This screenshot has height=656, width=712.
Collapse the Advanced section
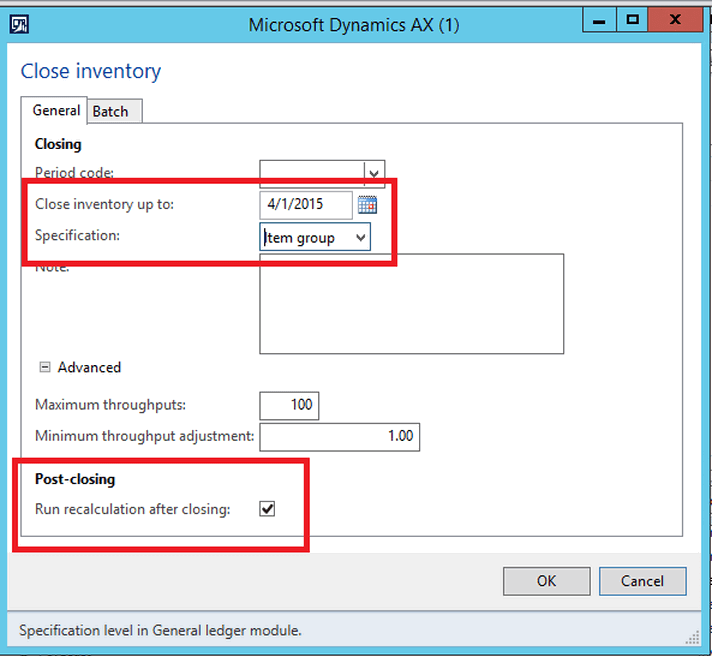(x=45, y=367)
